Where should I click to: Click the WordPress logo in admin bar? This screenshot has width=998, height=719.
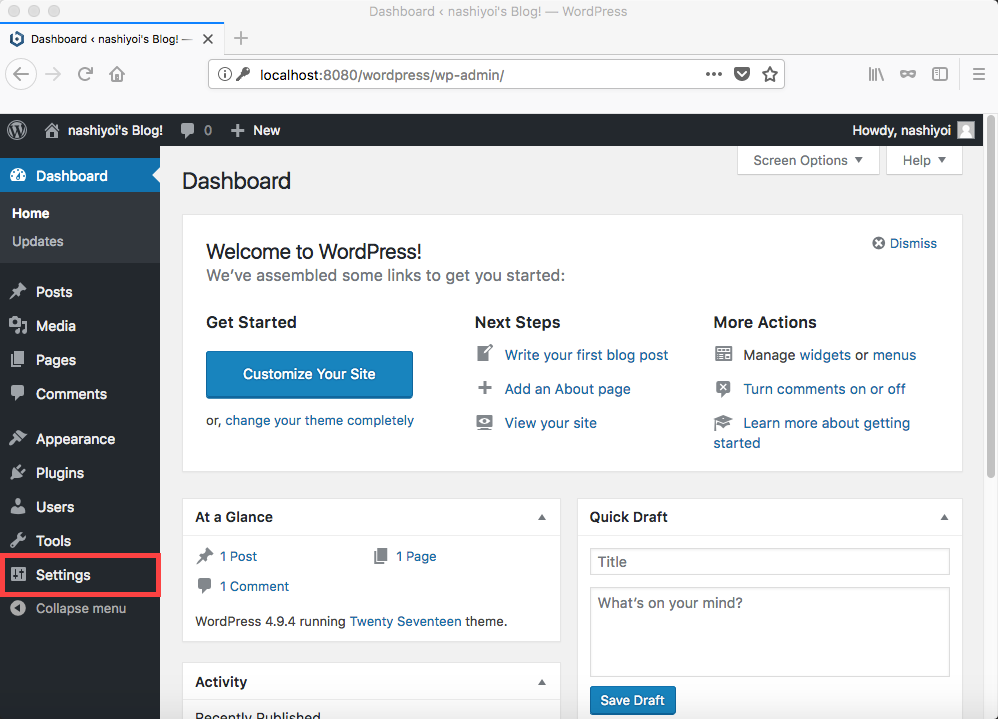tap(17, 130)
